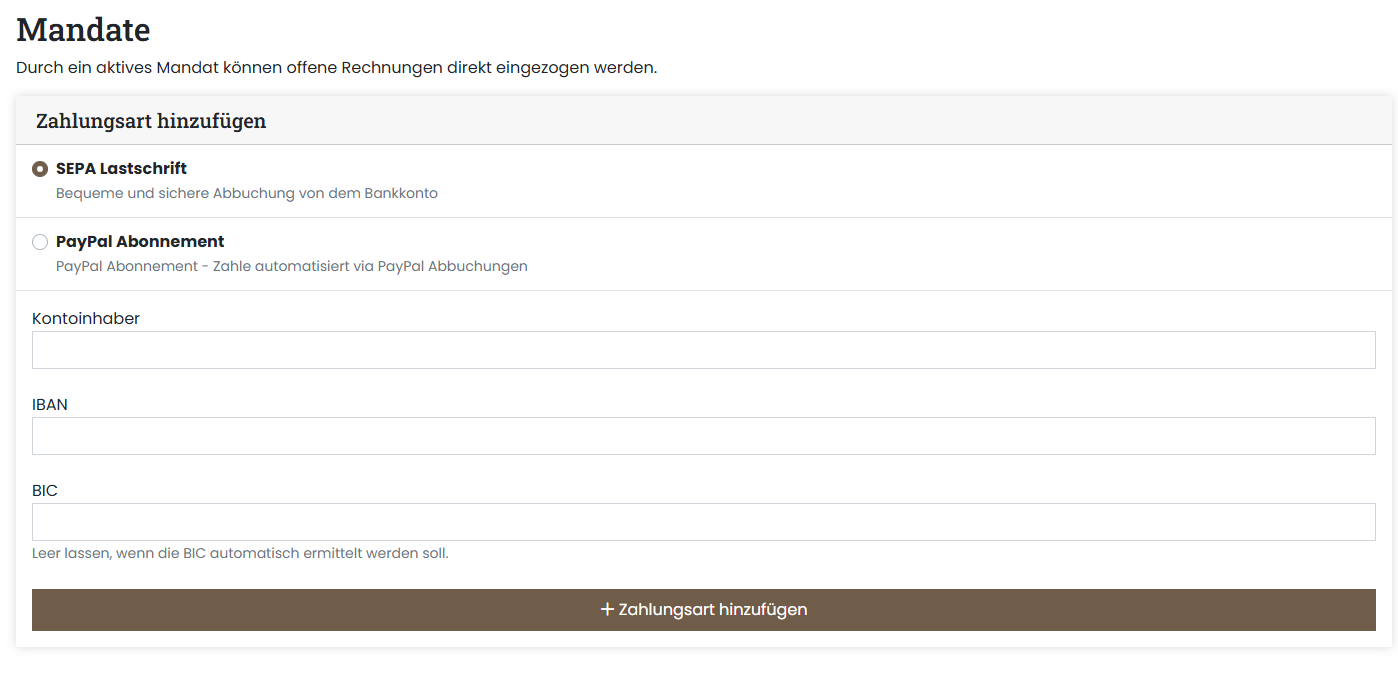This screenshot has height=685, width=1398.
Task: Focus the IBAN input field
Action: pos(700,435)
